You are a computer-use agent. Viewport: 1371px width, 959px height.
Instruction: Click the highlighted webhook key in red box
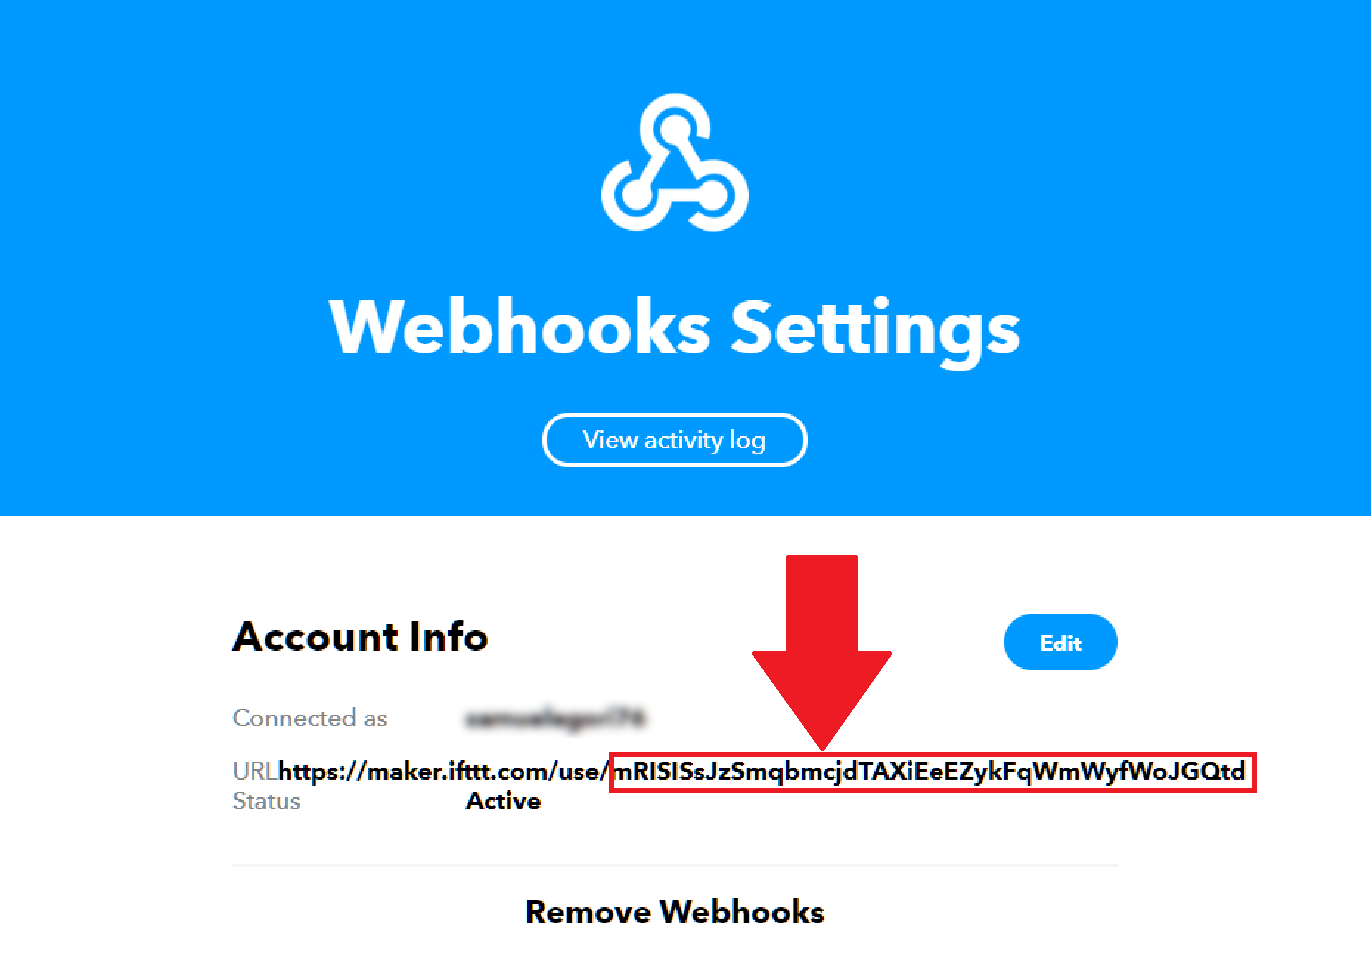pos(930,772)
